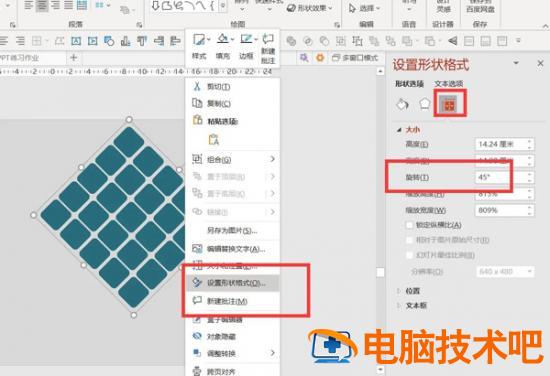Close the Format Shape pane

tap(540, 63)
